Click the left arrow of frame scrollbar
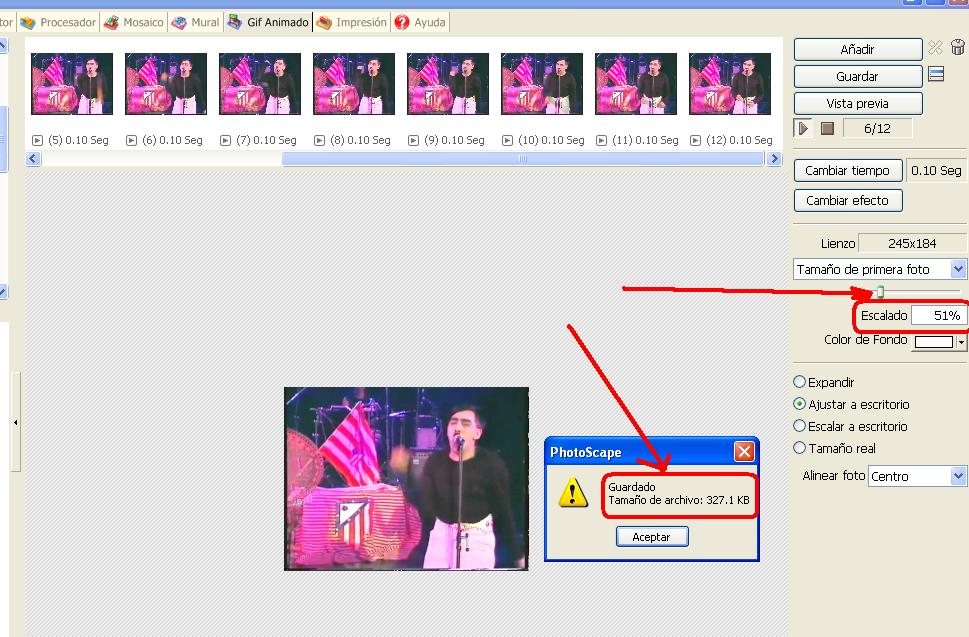969x637 pixels. [33, 159]
